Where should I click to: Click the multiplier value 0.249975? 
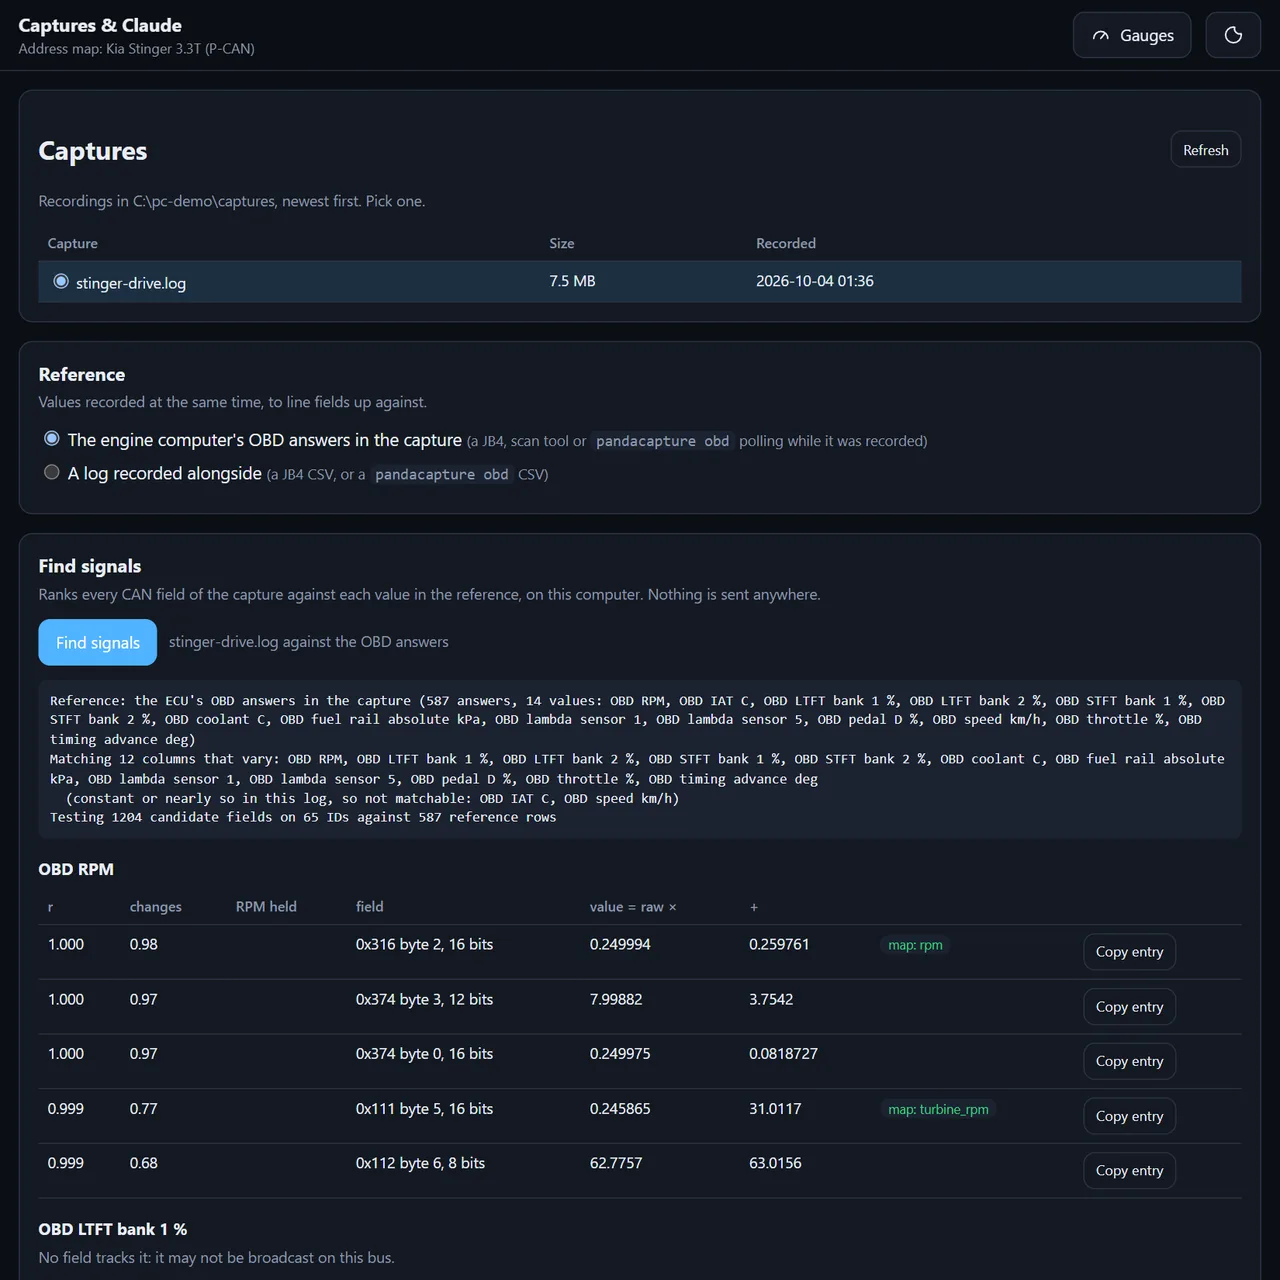[620, 1054]
